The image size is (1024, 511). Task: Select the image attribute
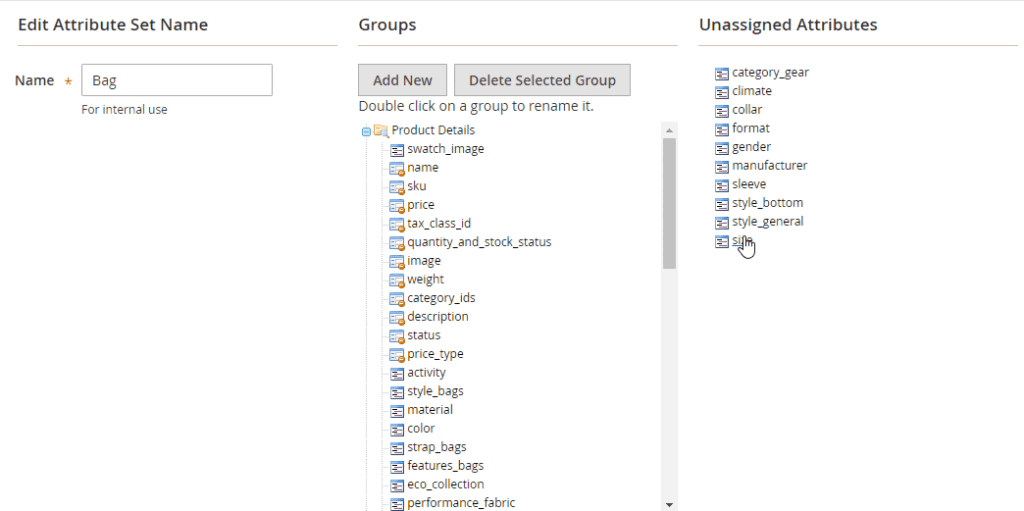[424, 261]
